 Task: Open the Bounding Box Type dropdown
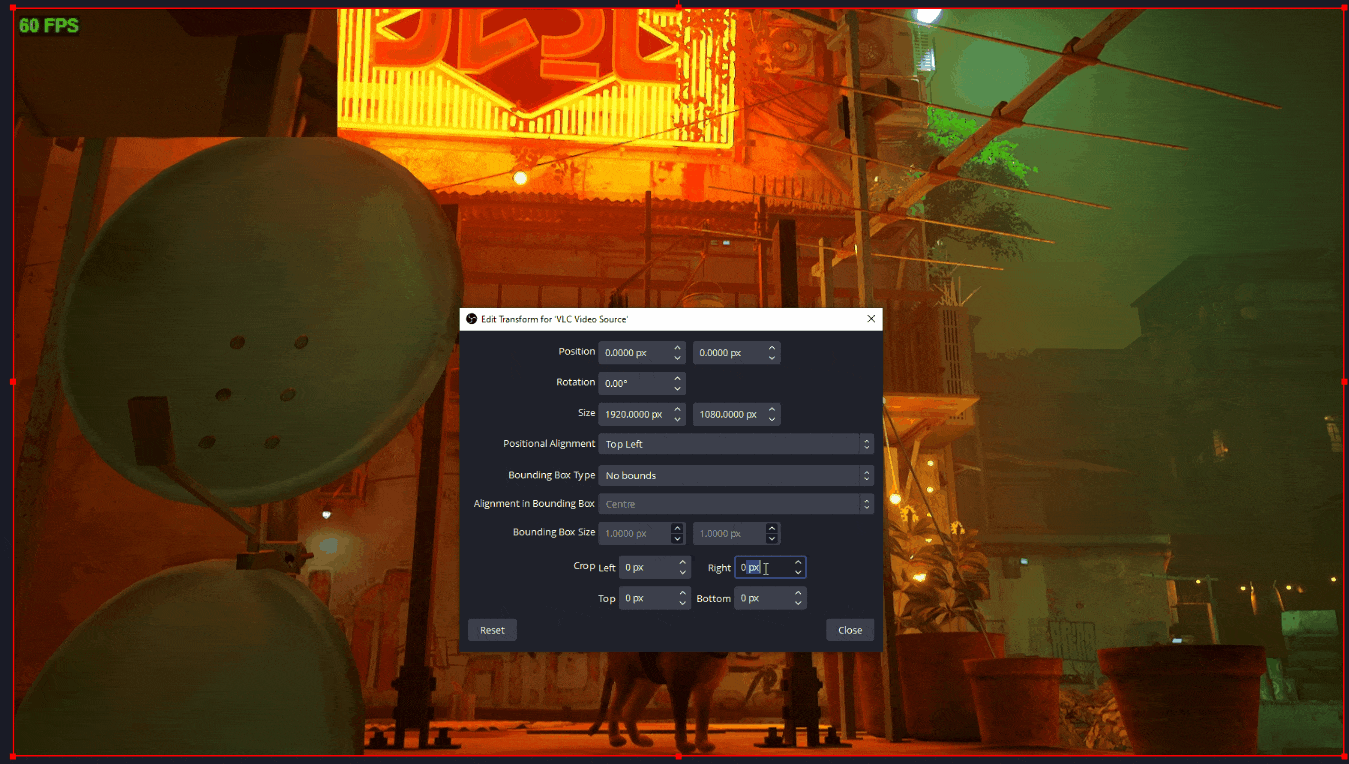736,475
